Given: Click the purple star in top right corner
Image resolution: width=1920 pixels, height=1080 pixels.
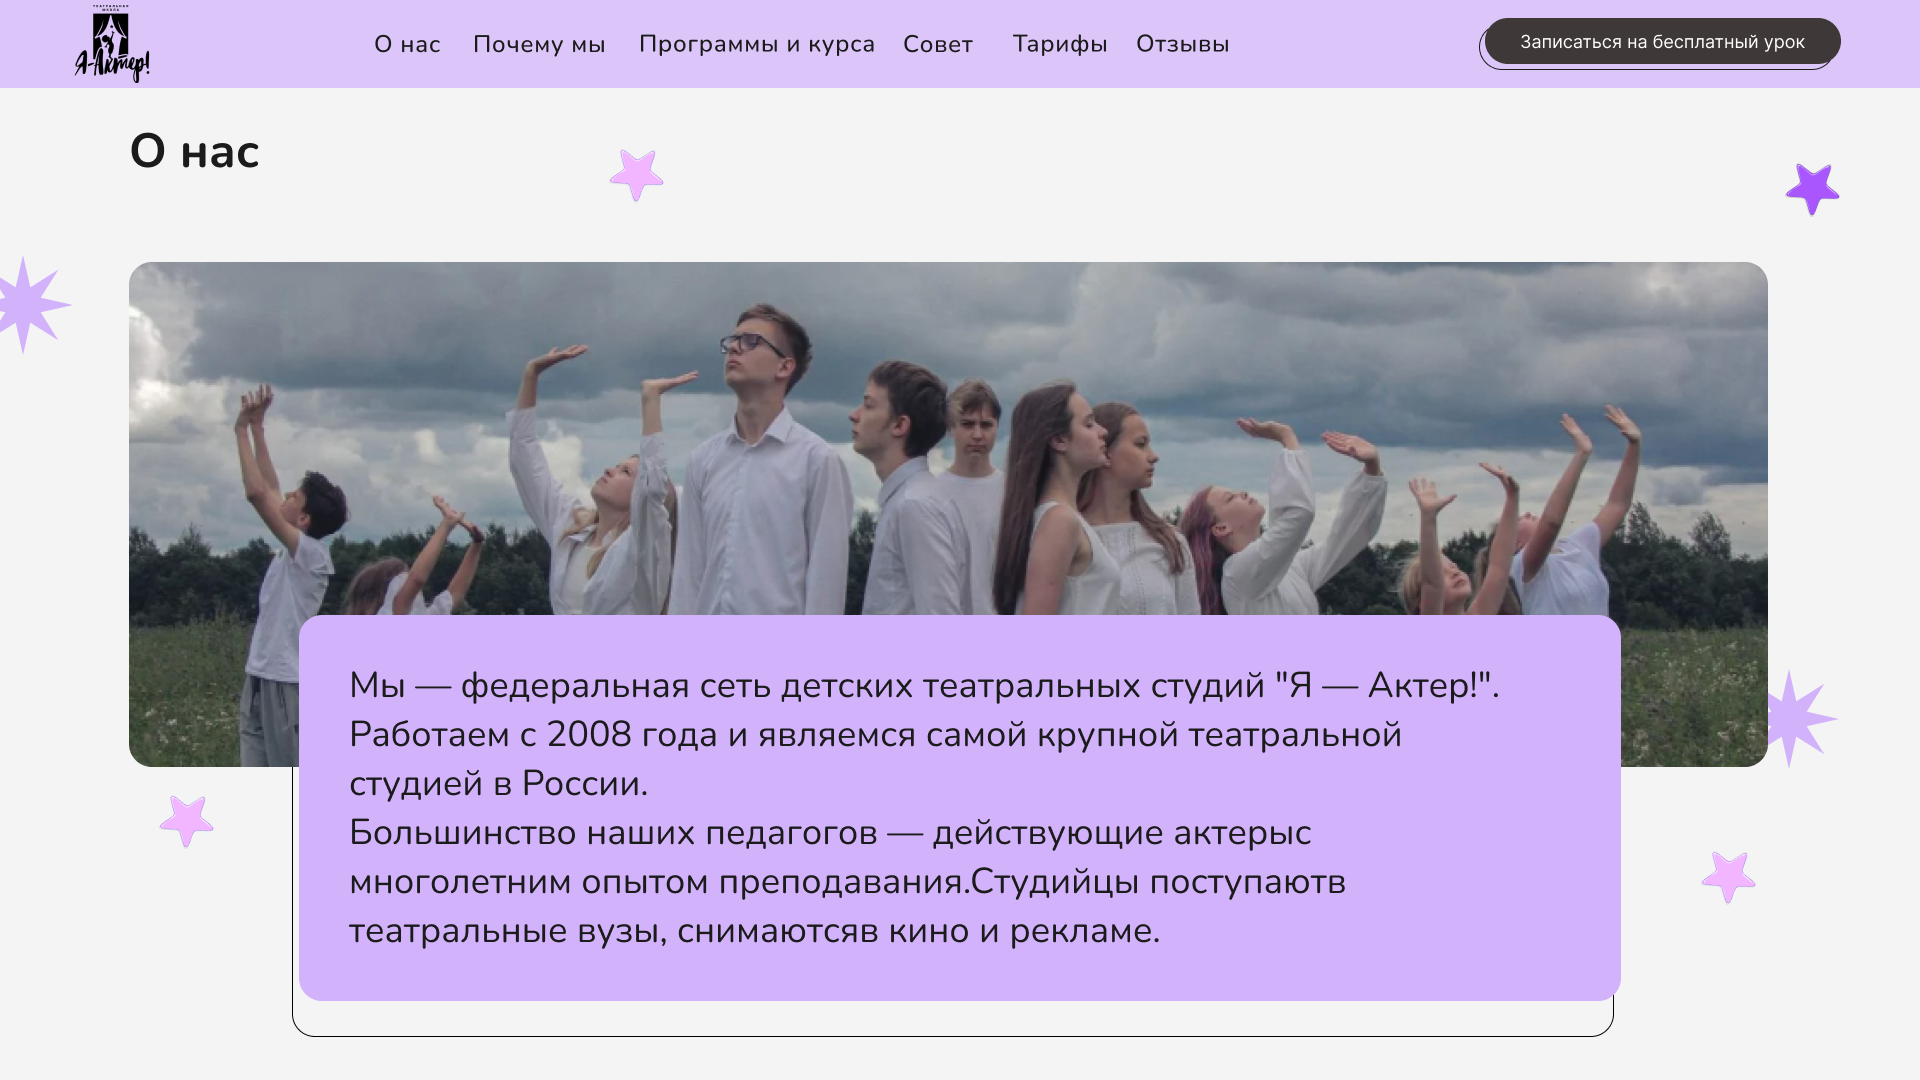Looking at the screenshot, I should (1812, 190).
